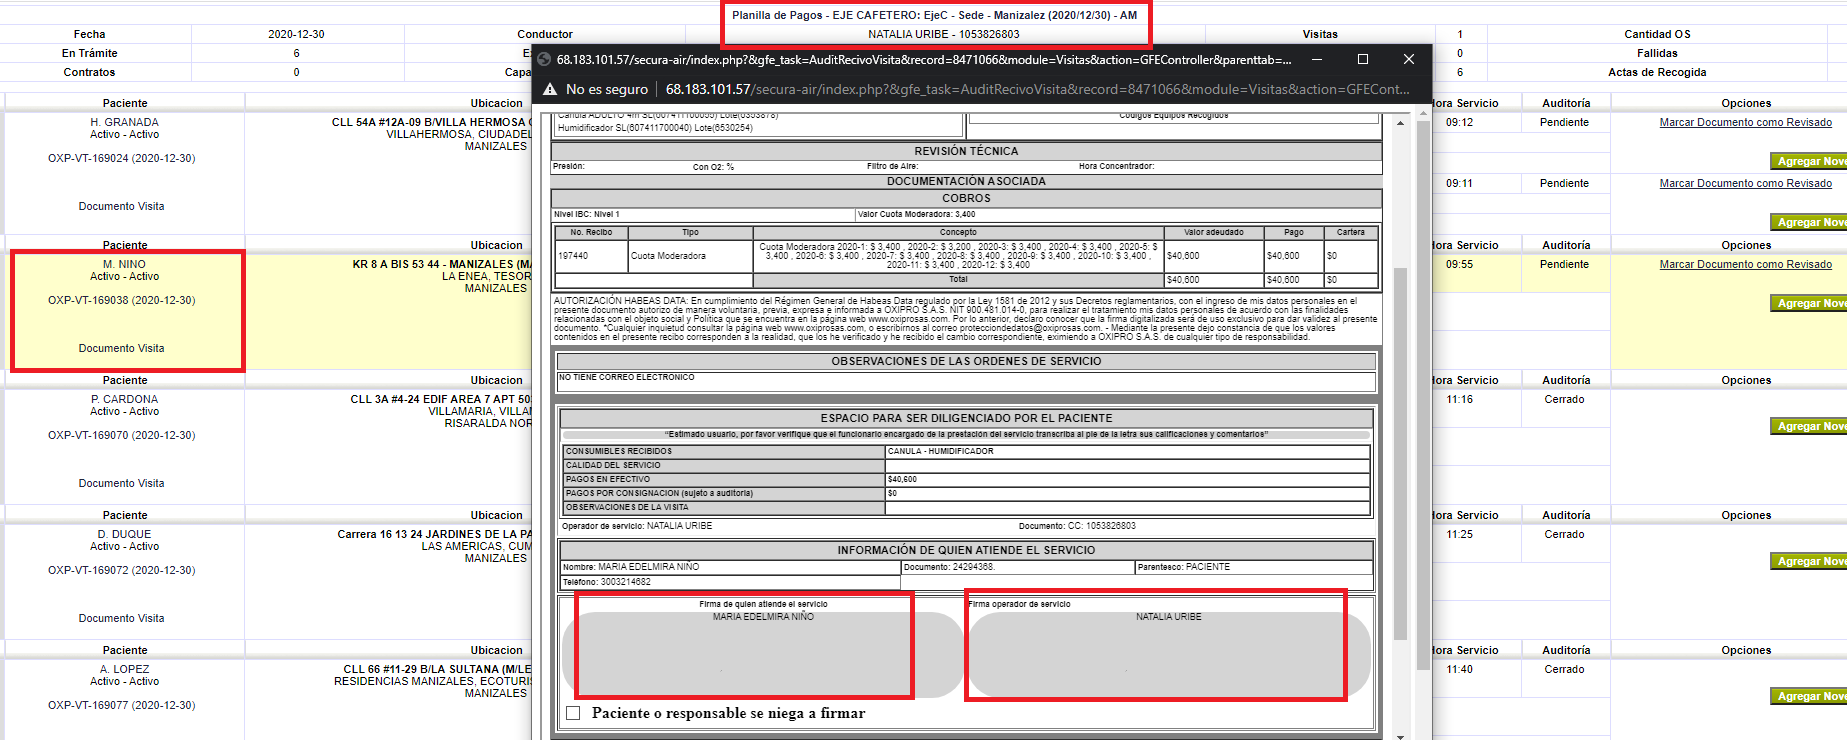Click order code 'OXP-VT-169077 (2020-12-30)'
The image size is (1847, 740).
pos(122,705)
